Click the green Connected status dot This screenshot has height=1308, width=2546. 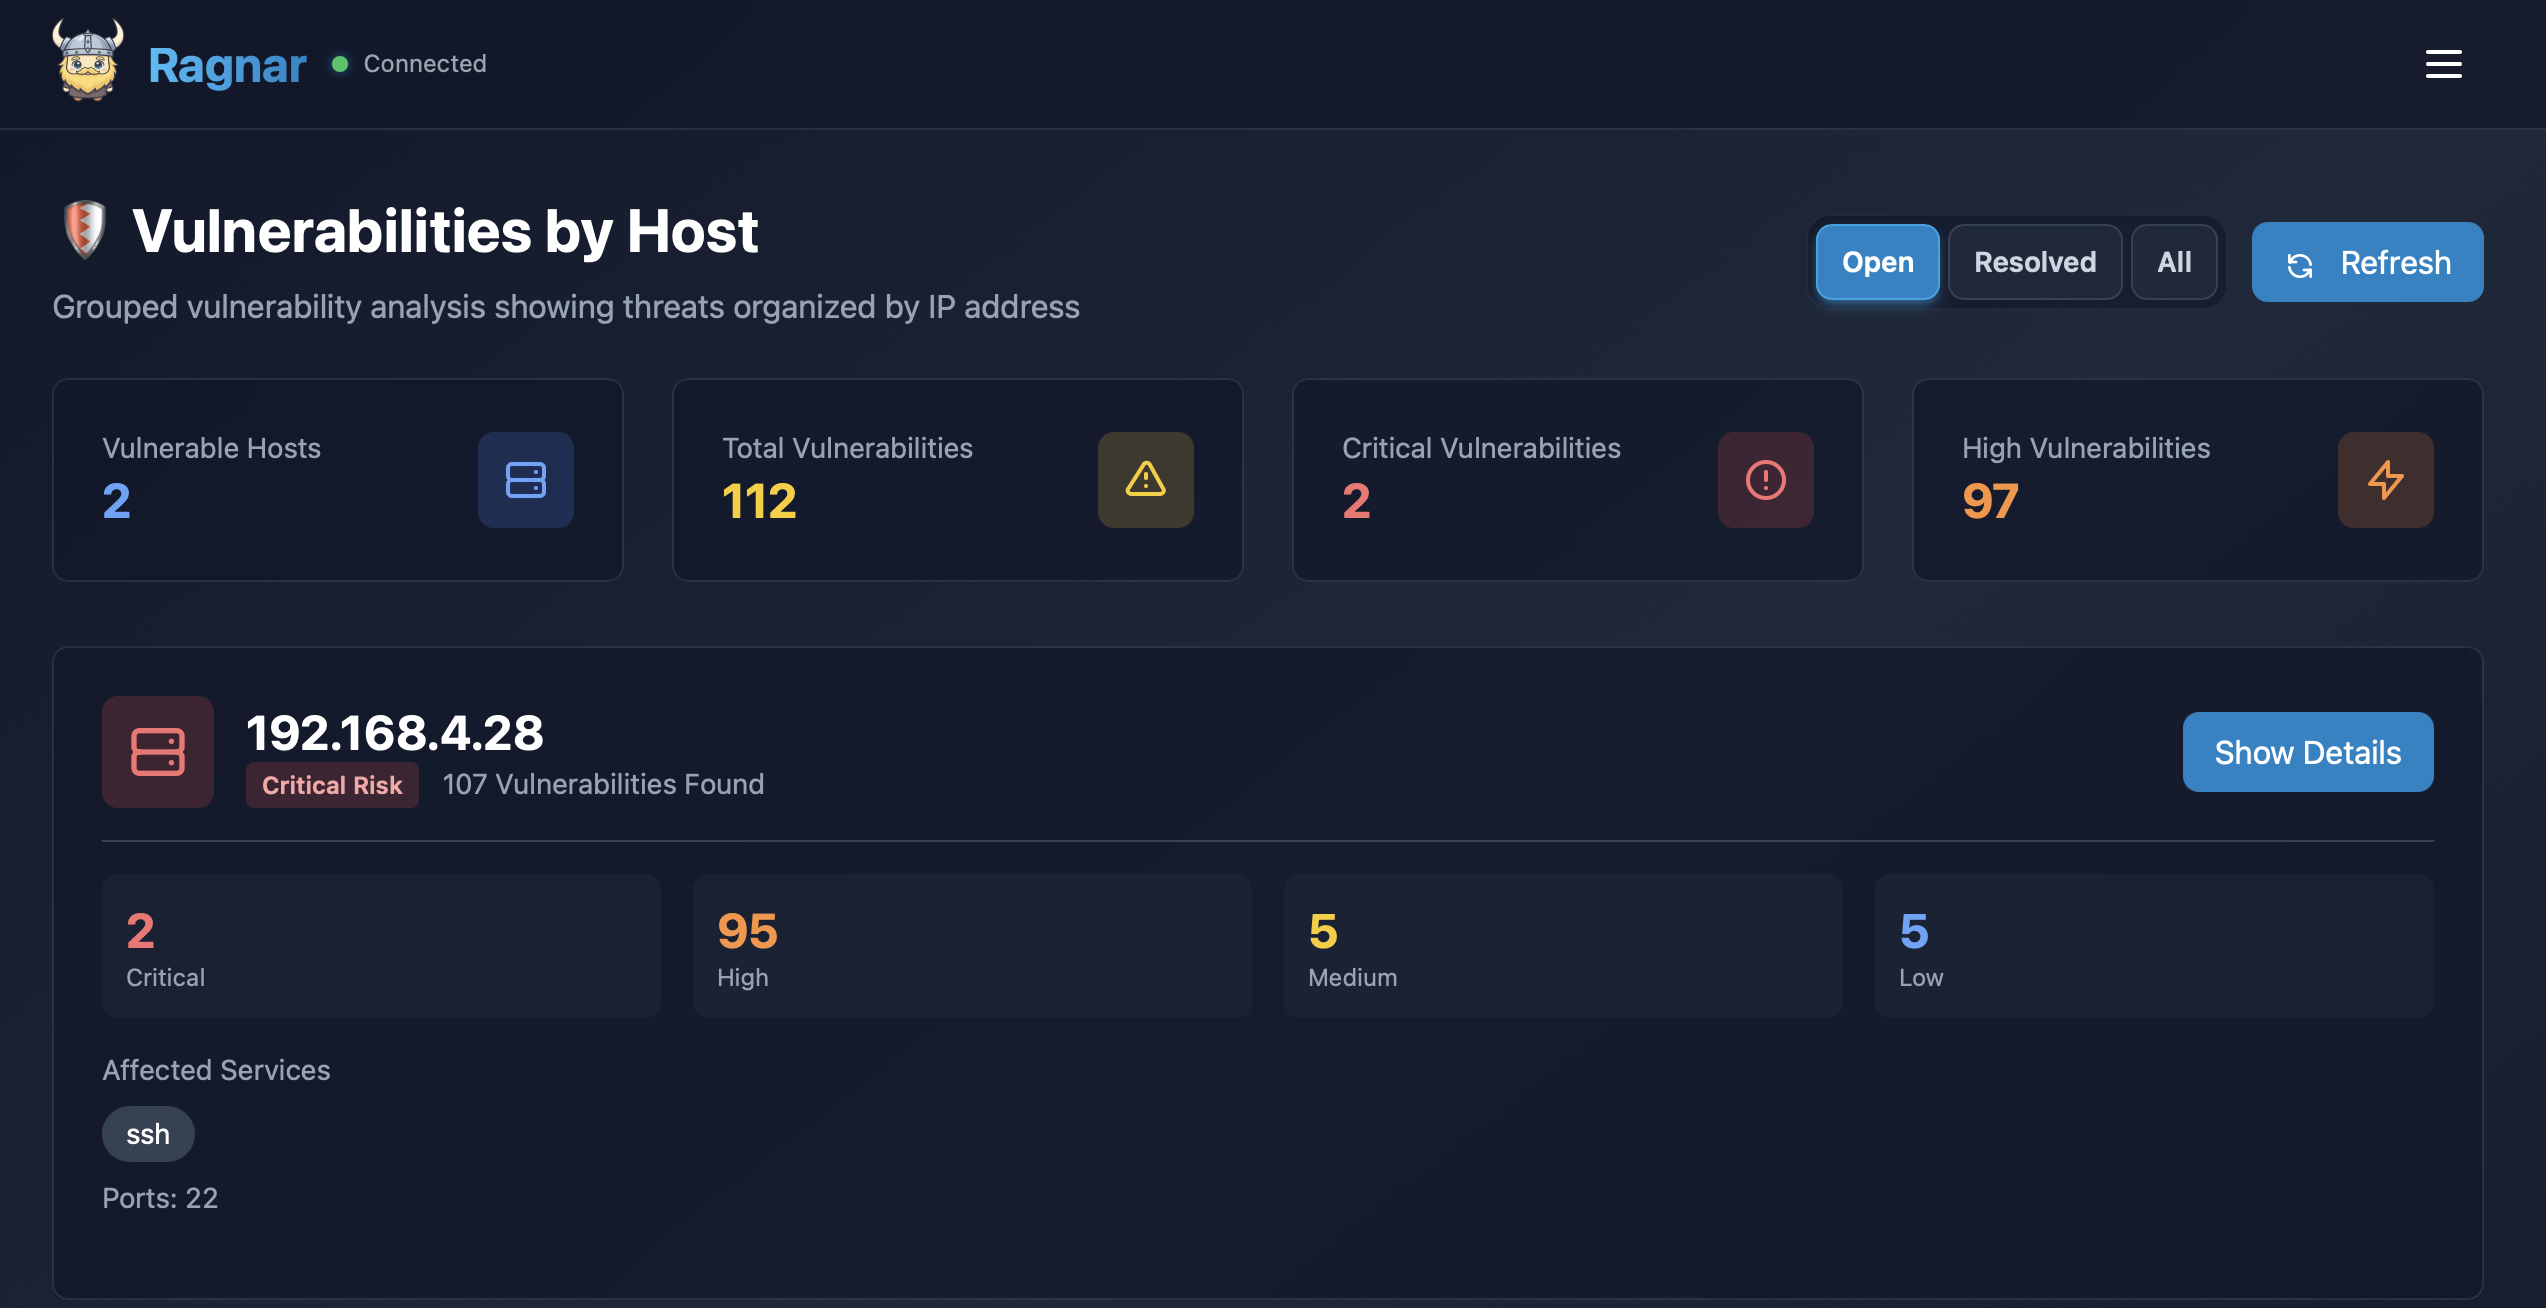click(340, 64)
